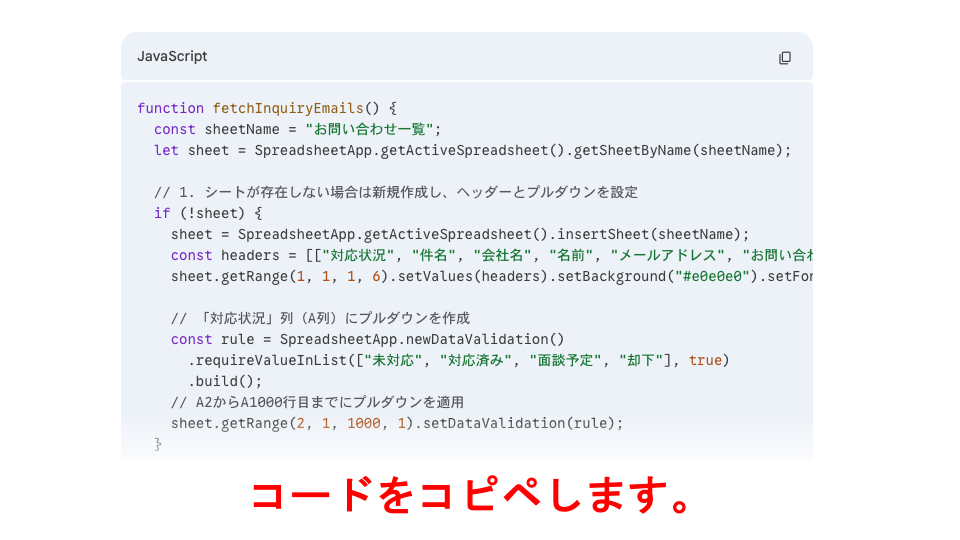Viewport: 960px width, 540px height.
Task: Click the 「対応状況」列 pulldown comment line
Action: 320,318
